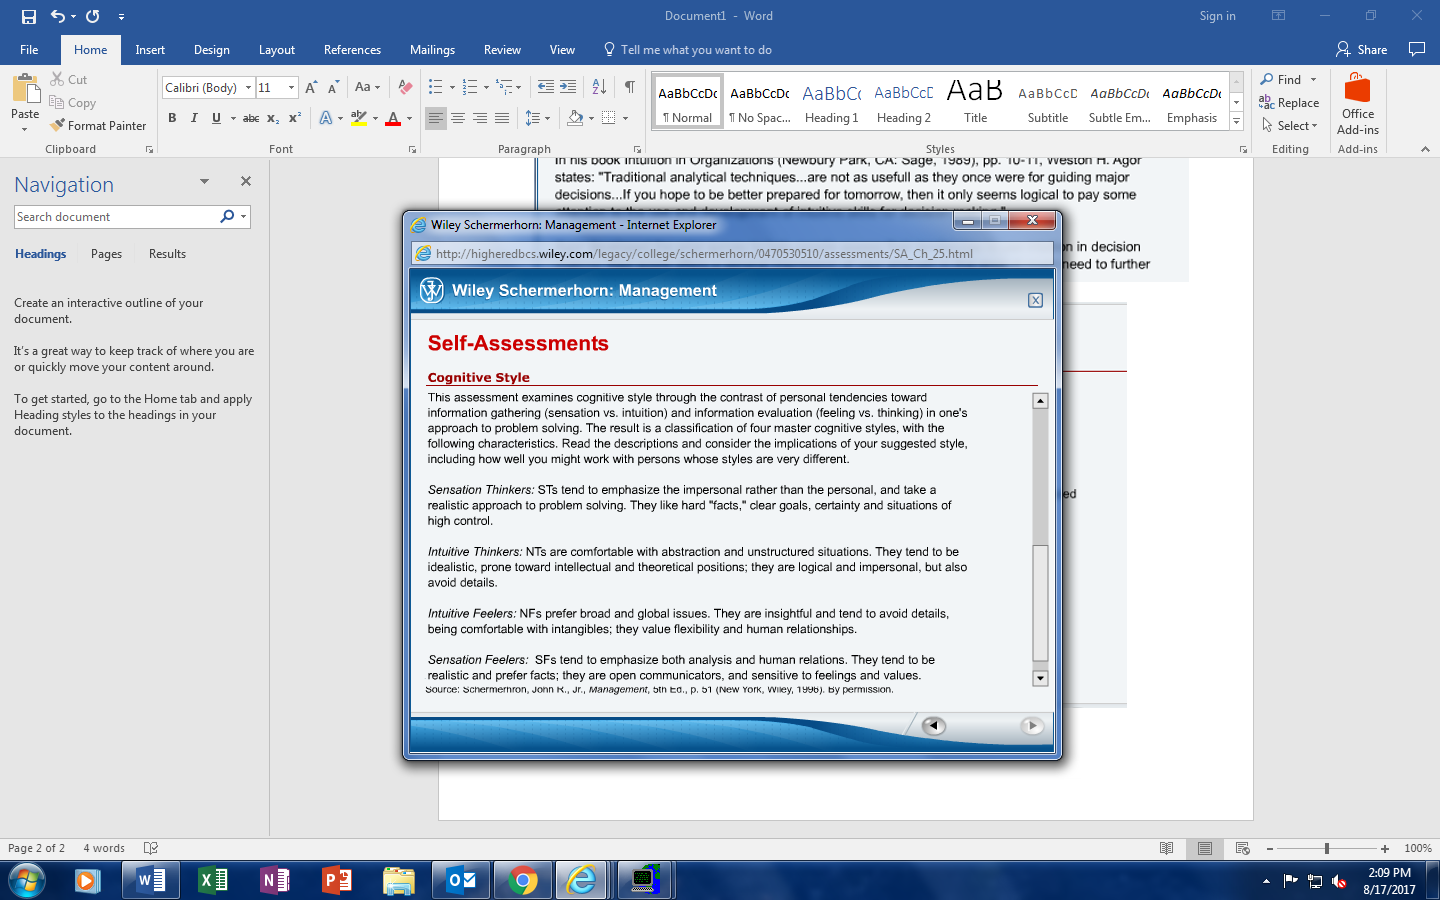Show paragraph marks with pilcrow icon
1440x900 pixels.
(629, 88)
